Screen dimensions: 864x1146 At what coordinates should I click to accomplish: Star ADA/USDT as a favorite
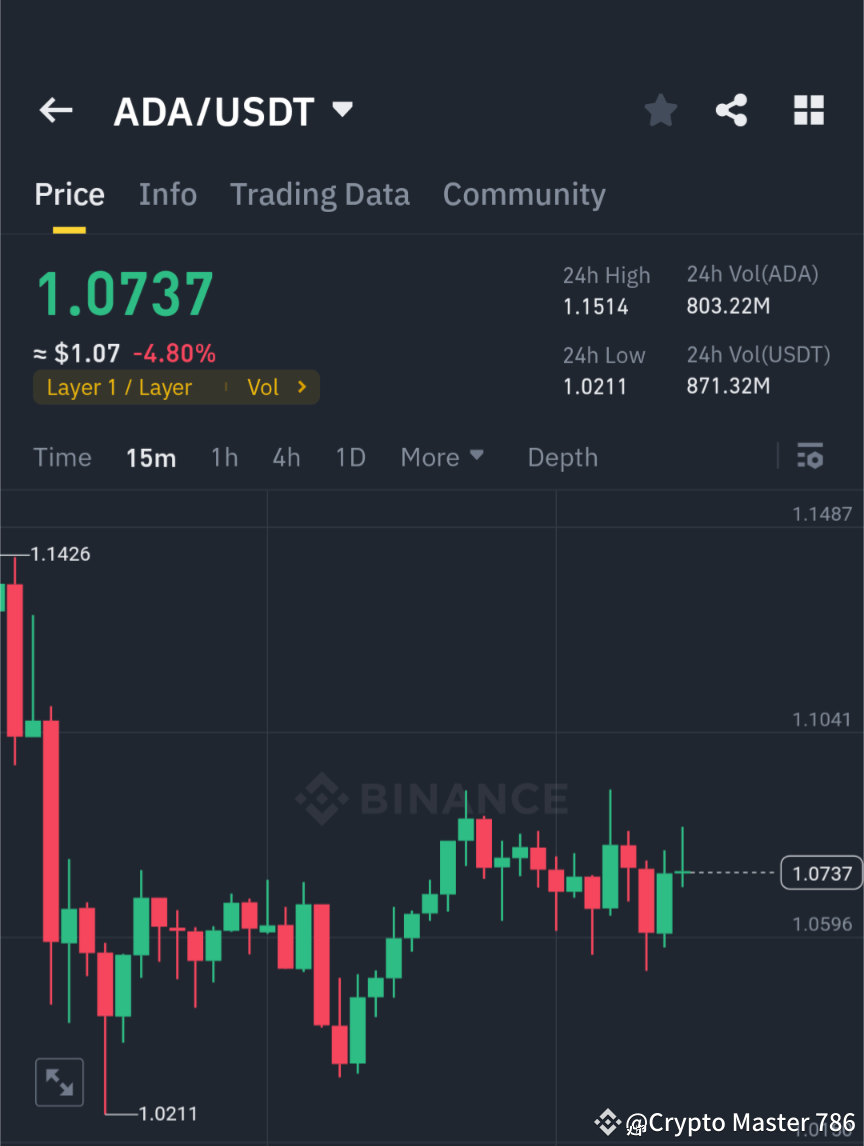tap(660, 110)
